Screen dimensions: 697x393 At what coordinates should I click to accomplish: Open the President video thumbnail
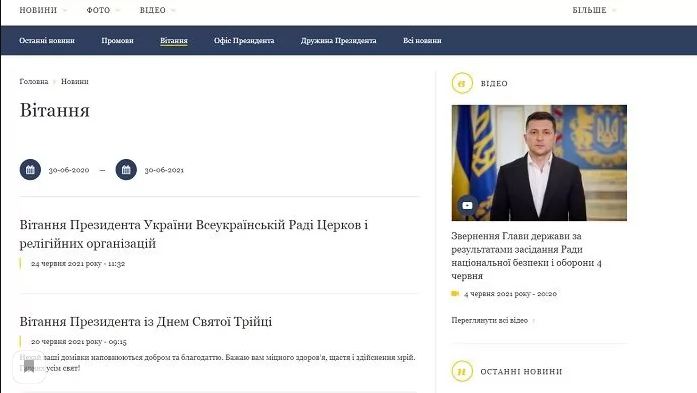(539, 163)
